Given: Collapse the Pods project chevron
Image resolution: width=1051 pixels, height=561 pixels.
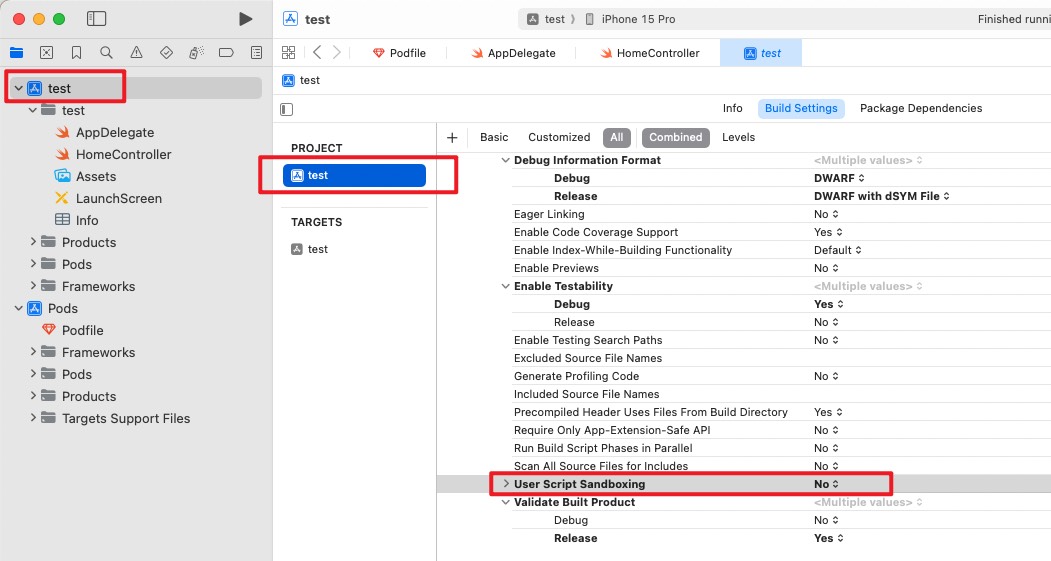Looking at the screenshot, I should pos(19,308).
